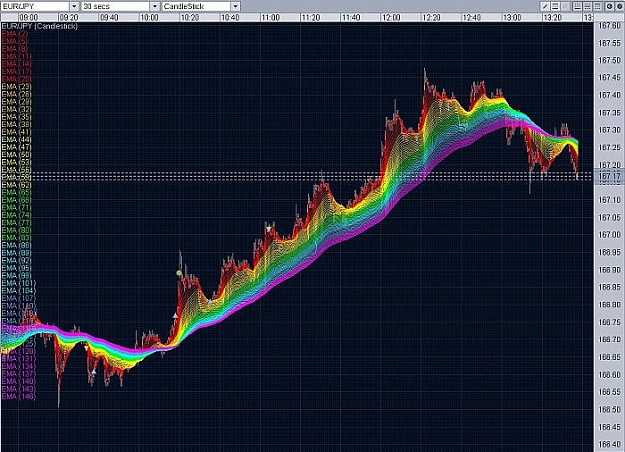Select the horizontal line tool beside the pencil

coord(555,6)
